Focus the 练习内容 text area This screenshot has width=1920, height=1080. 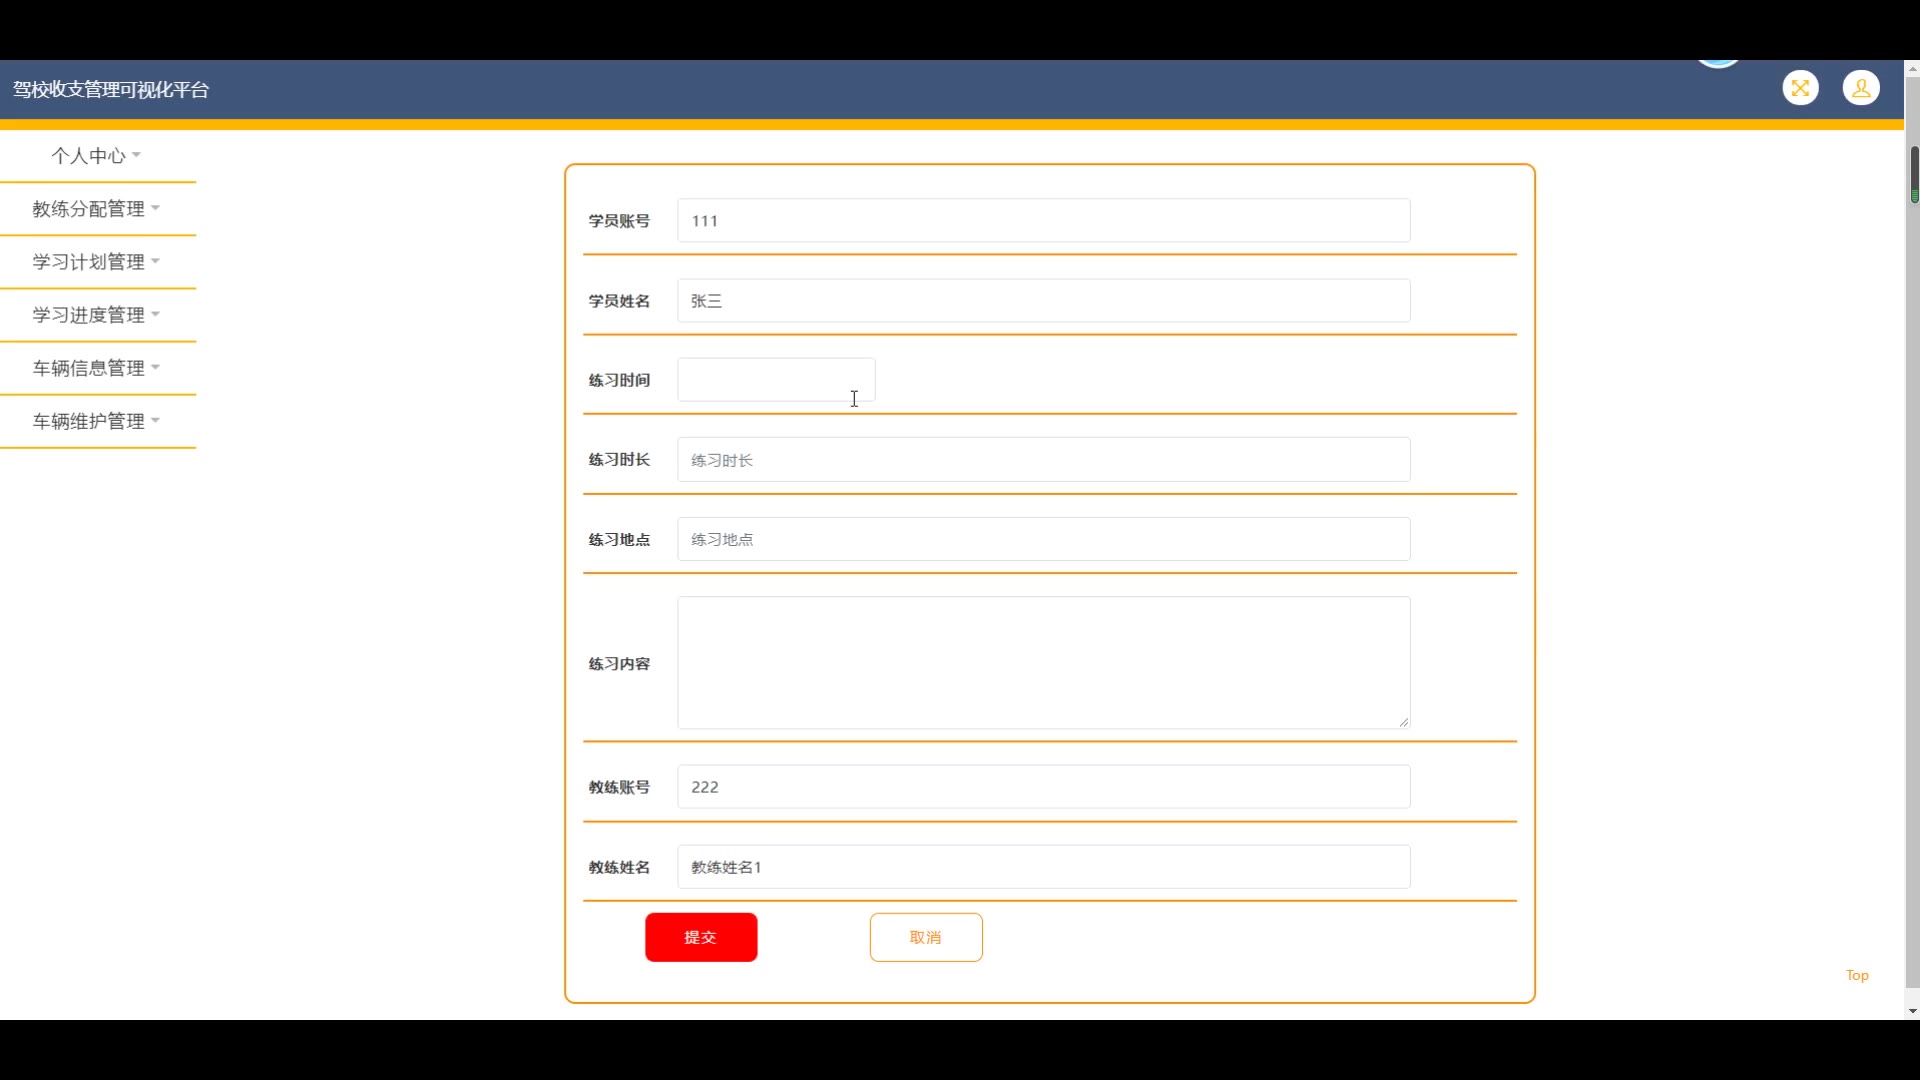tap(1043, 663)
